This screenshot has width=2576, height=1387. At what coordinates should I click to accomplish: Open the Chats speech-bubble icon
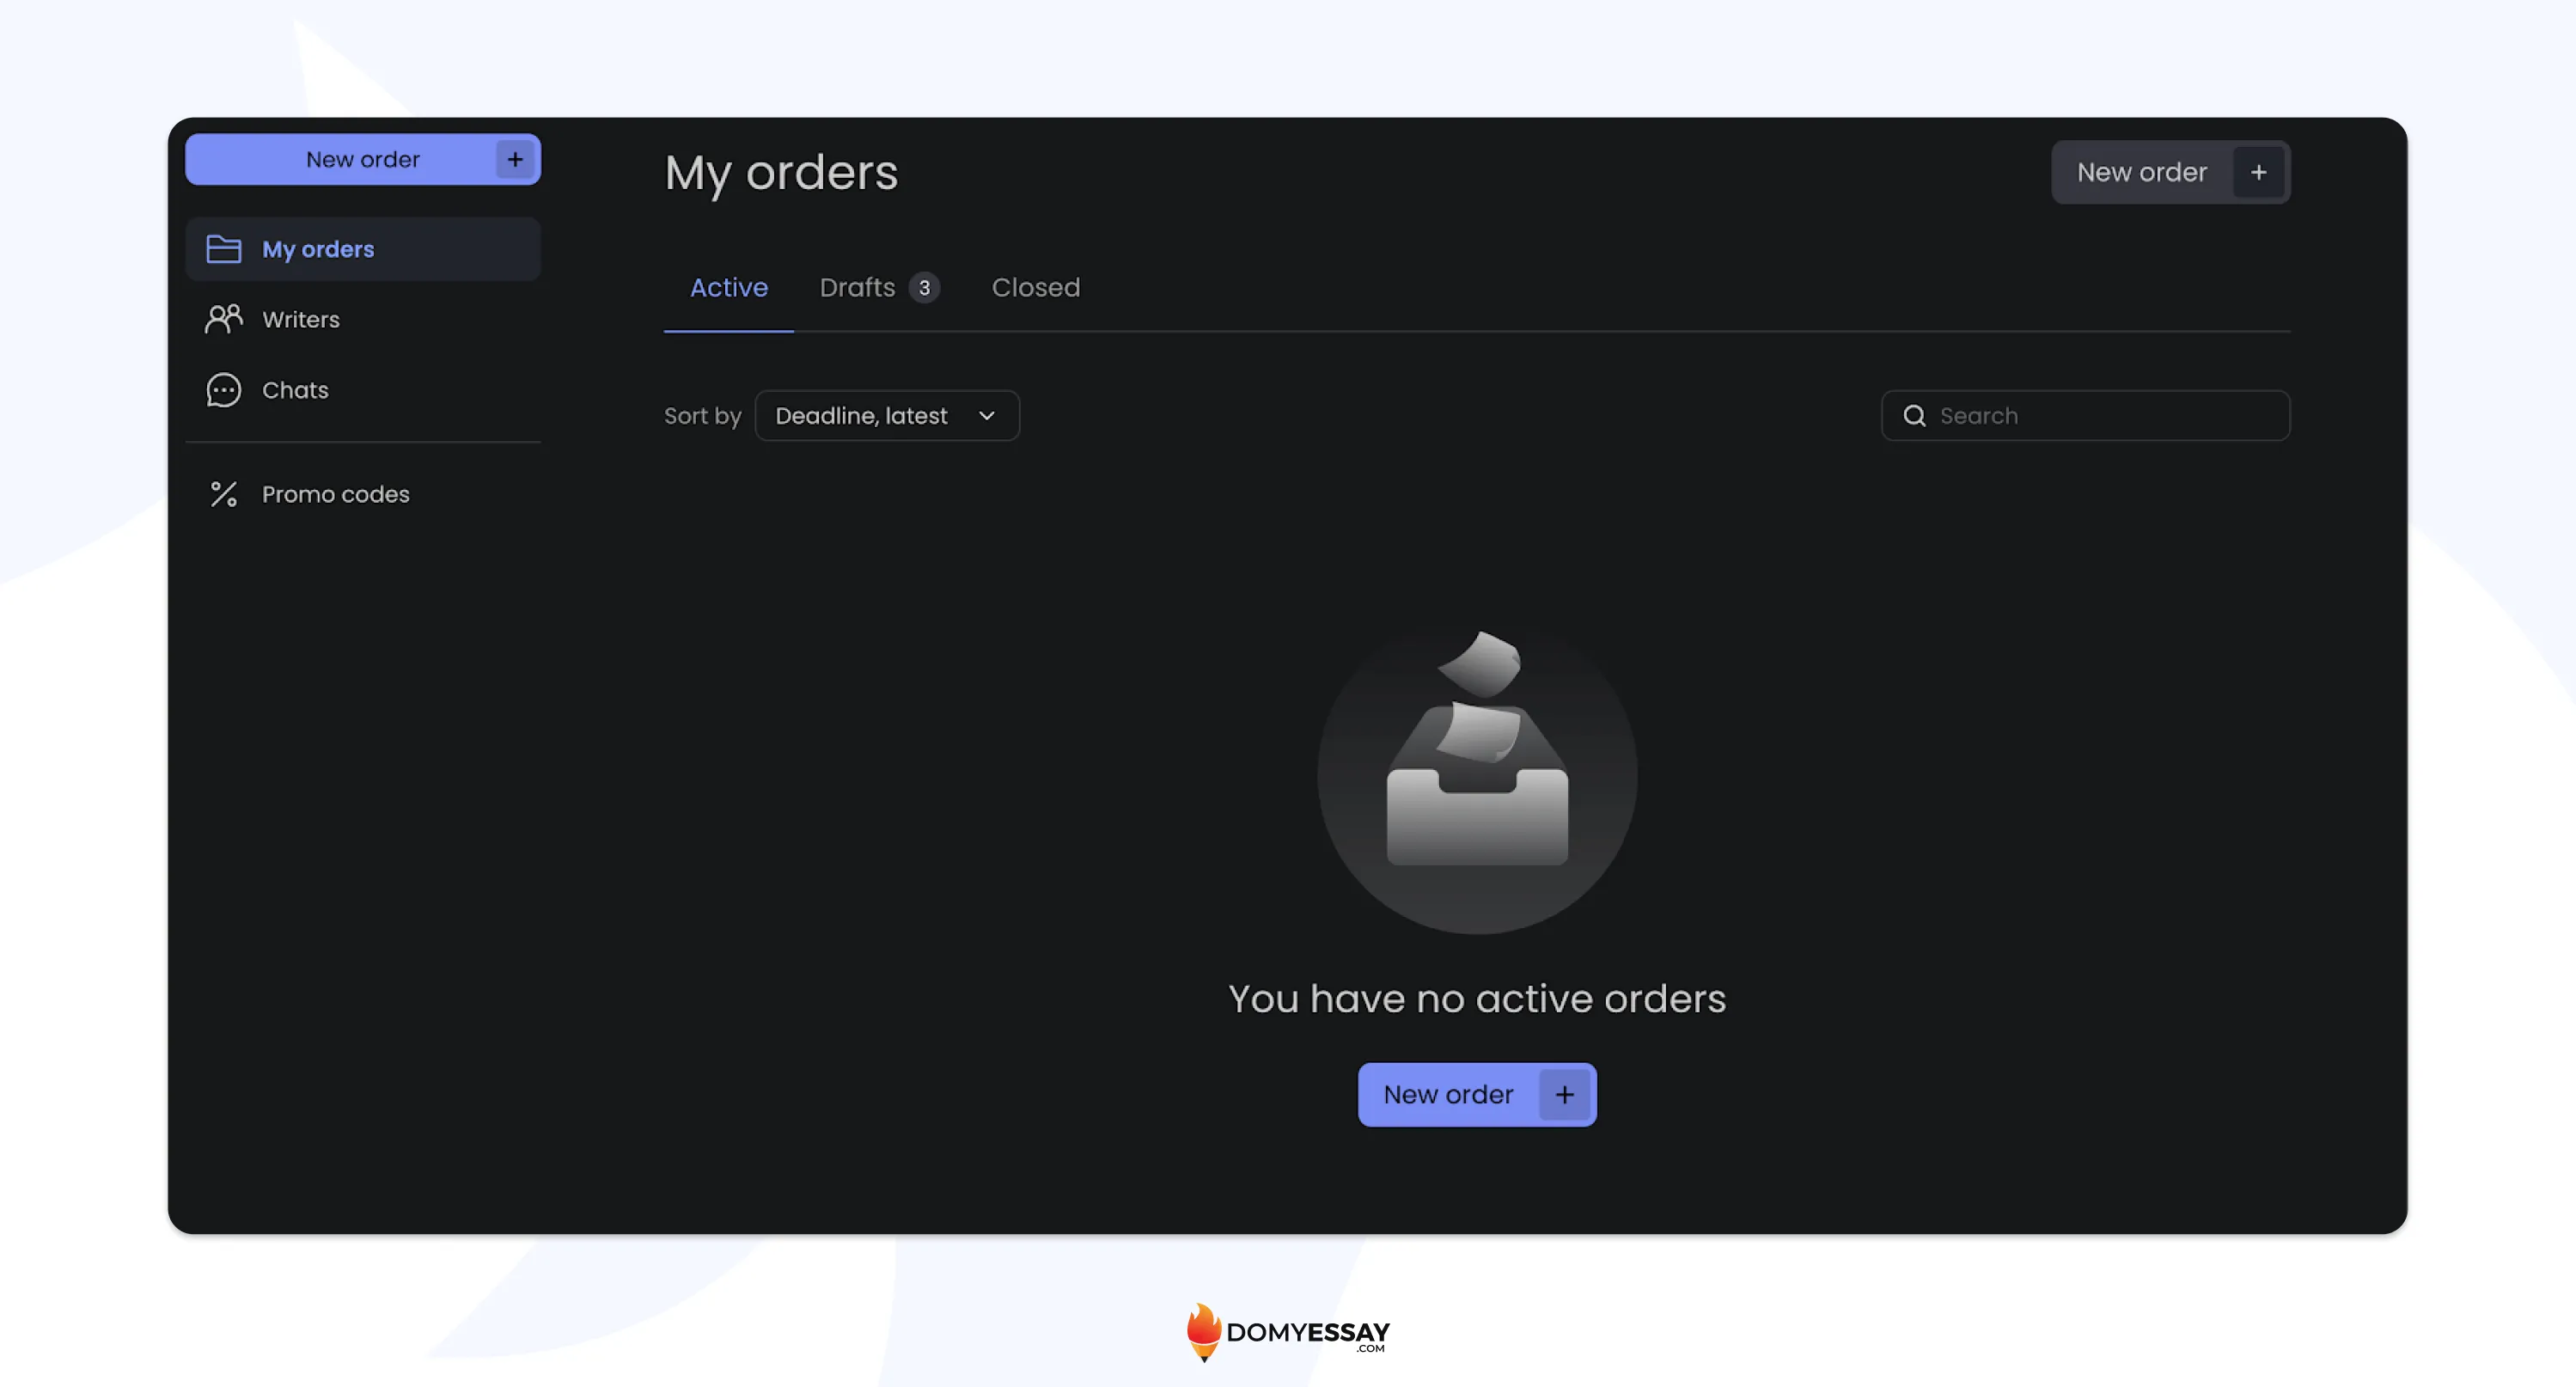click(x=224, y=390)
